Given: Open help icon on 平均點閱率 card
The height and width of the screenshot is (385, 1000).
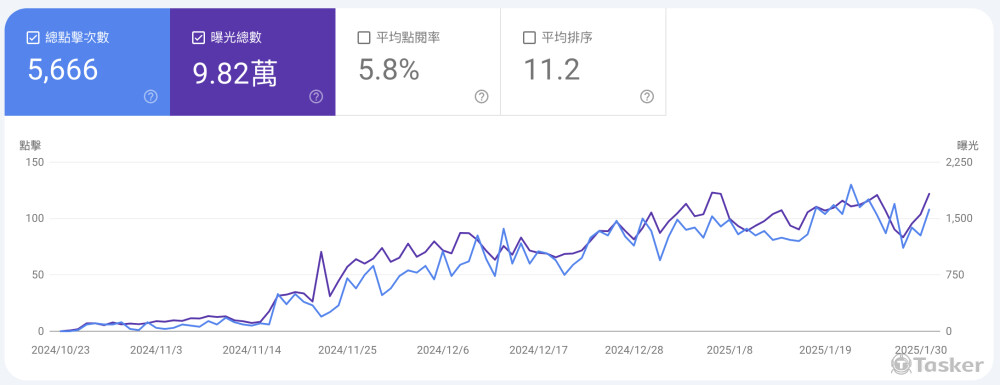Looking at the screenshot, I should click(x=482, y=97).
